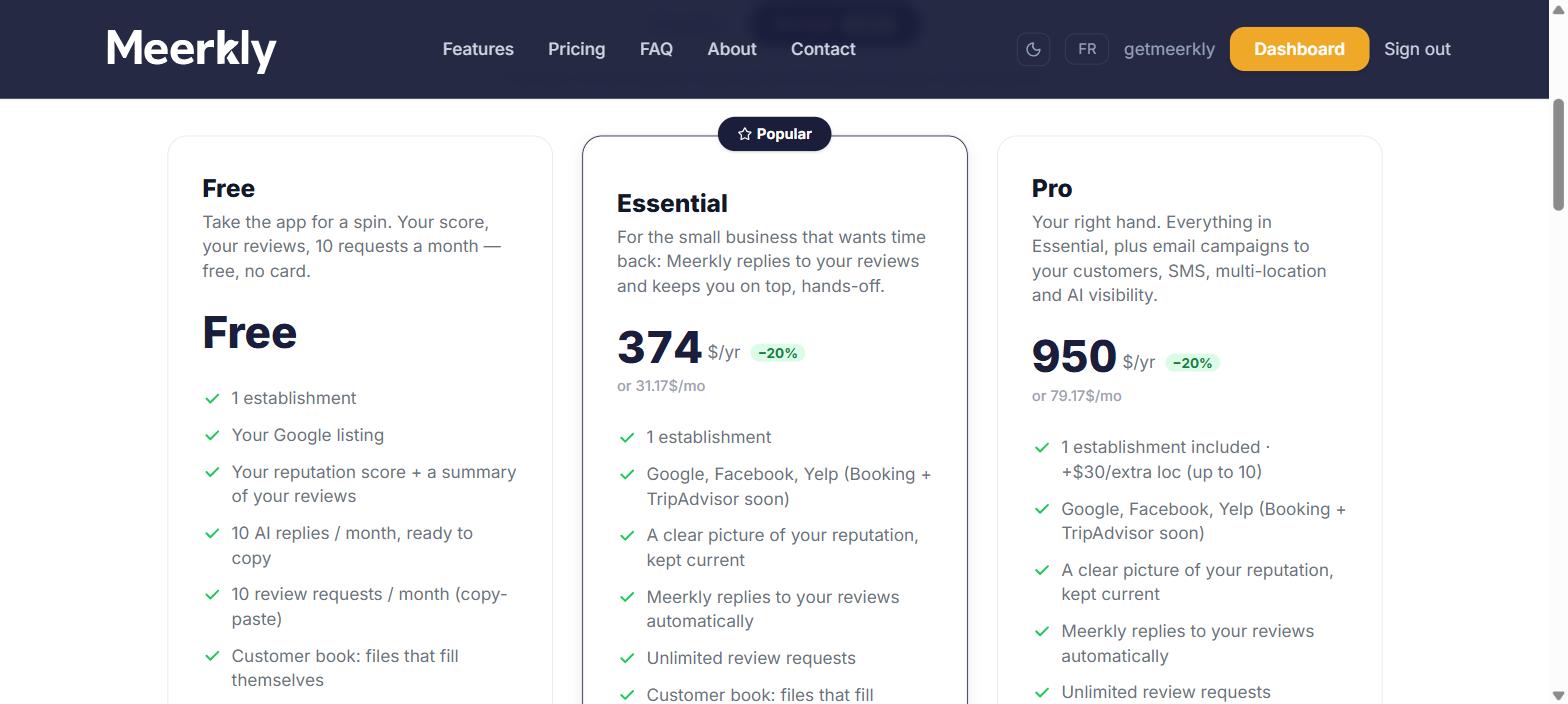Toggle dark mode moon icon
The width and height of the screenshot is (1568, 704).
(1034, 49)
